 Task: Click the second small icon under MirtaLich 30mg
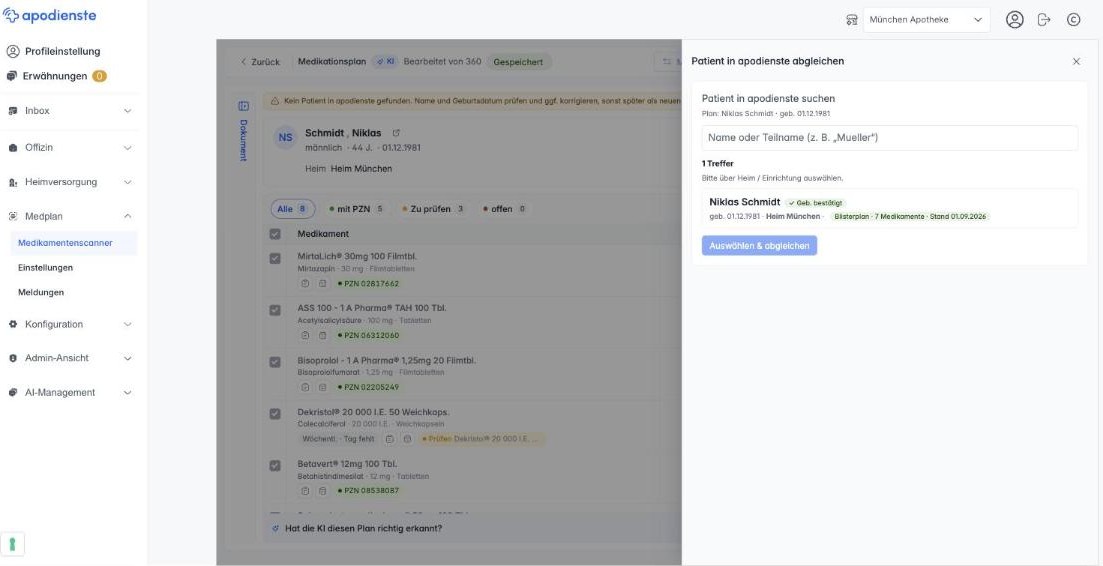click(322, 283)
